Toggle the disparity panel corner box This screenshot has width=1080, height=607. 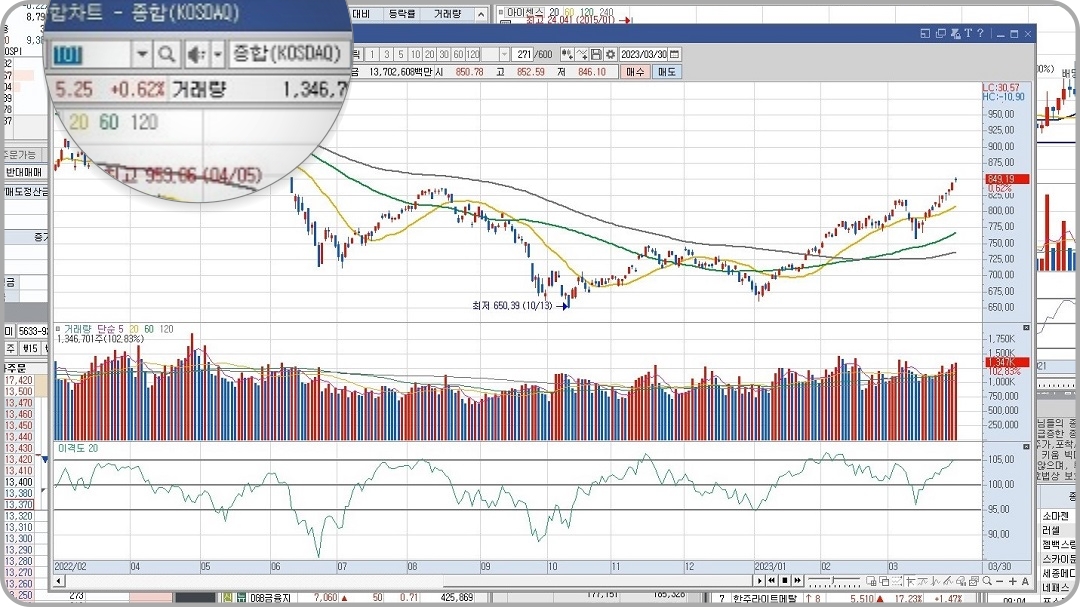[1026, 446]
